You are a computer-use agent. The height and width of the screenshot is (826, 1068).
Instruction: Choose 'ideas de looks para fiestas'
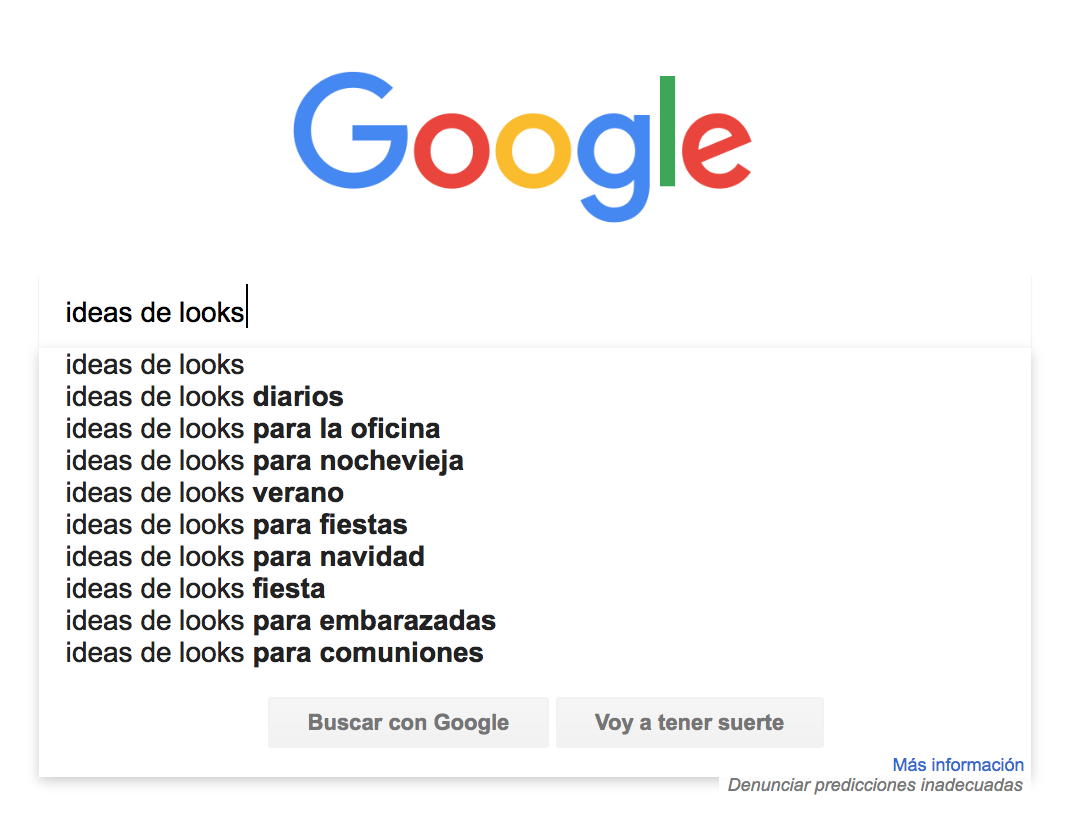[x=535, y=525]
